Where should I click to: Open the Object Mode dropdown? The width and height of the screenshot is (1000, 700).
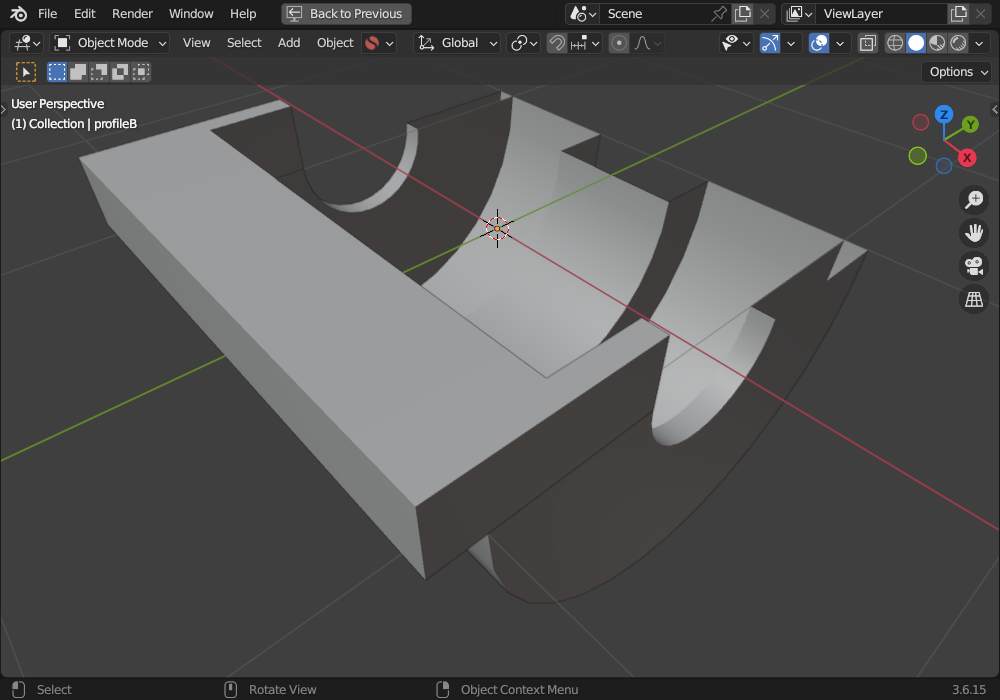110,43
